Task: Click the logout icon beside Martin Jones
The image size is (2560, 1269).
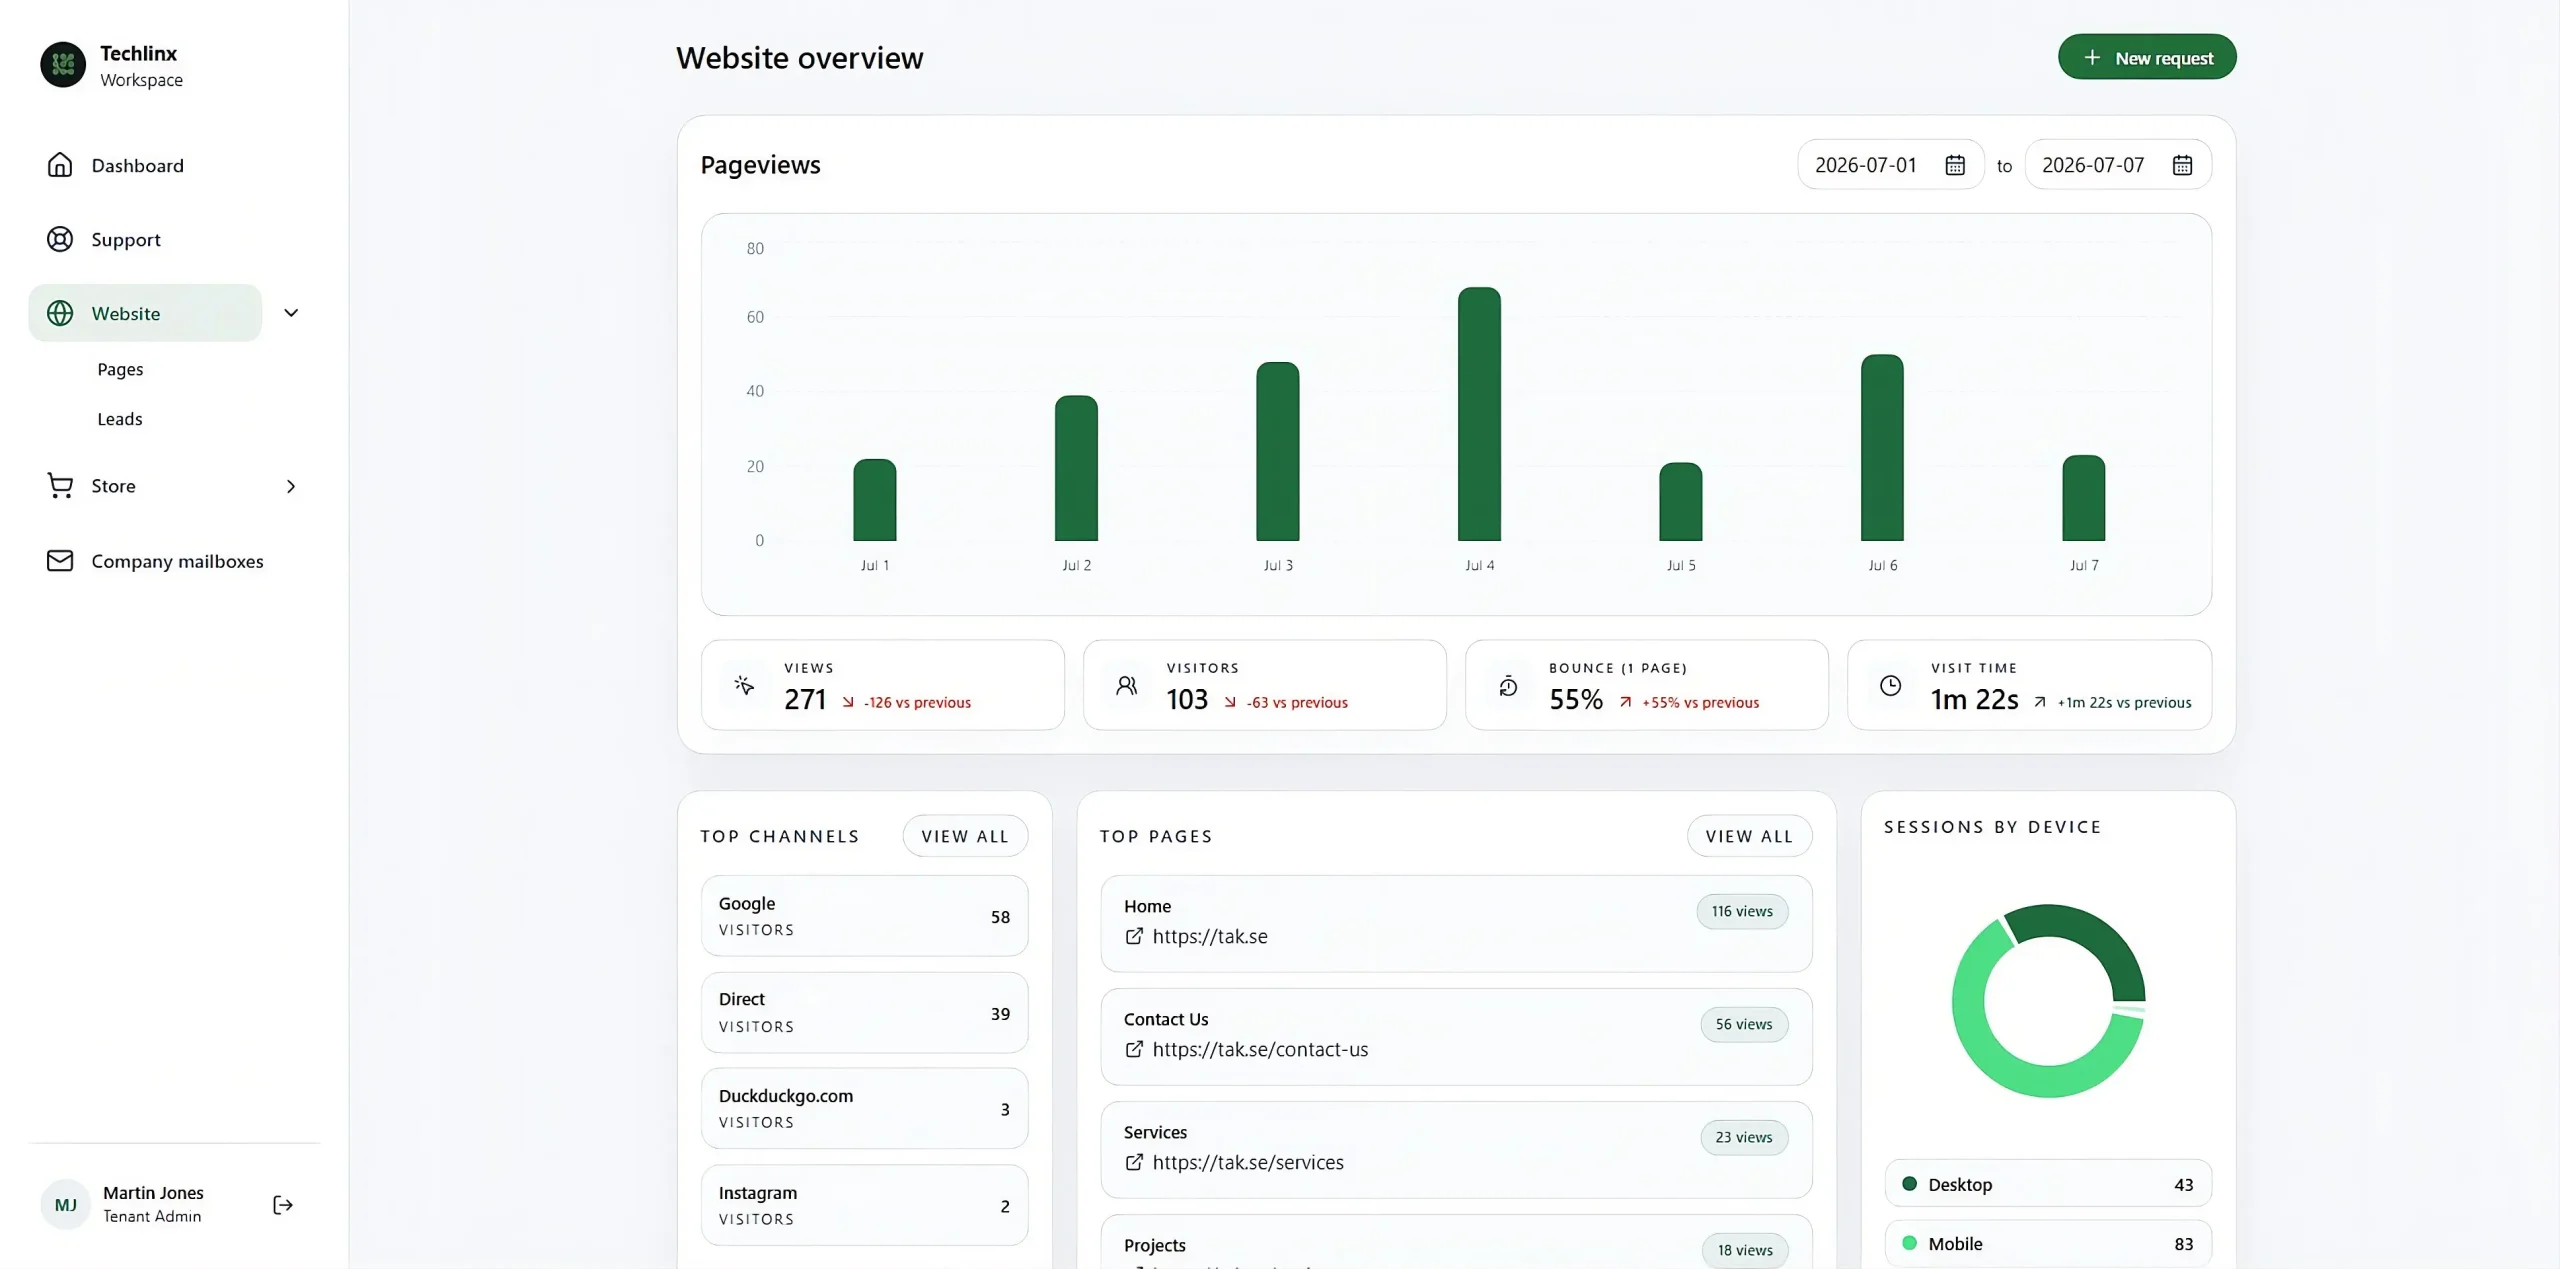Action: click(x=283, y=1205)
